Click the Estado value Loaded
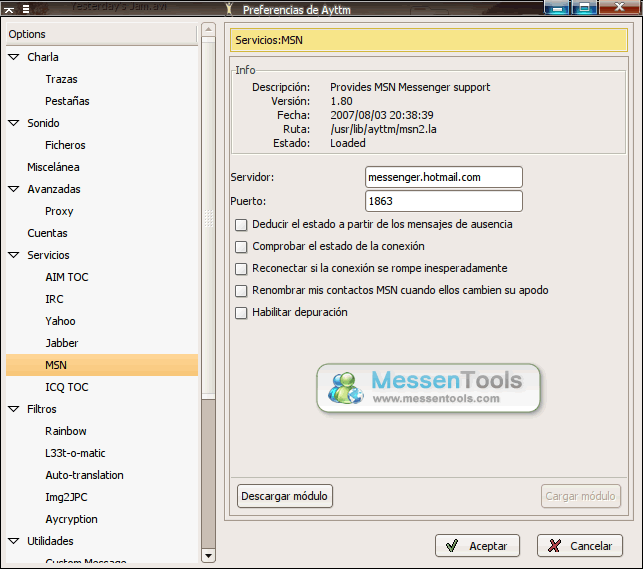Screen dimensions: 643x569 348,143
